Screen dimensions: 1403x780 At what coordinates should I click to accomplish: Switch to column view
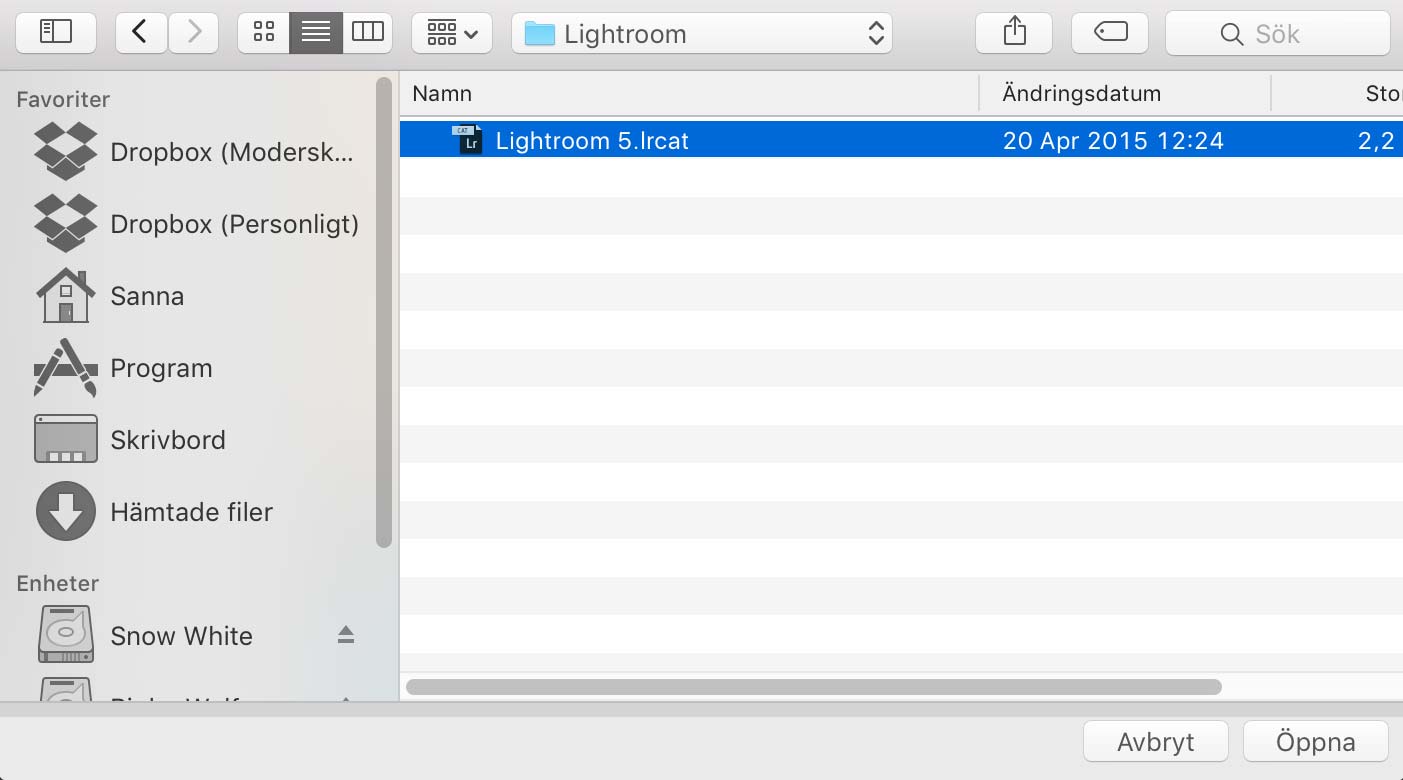click(368, 33)
